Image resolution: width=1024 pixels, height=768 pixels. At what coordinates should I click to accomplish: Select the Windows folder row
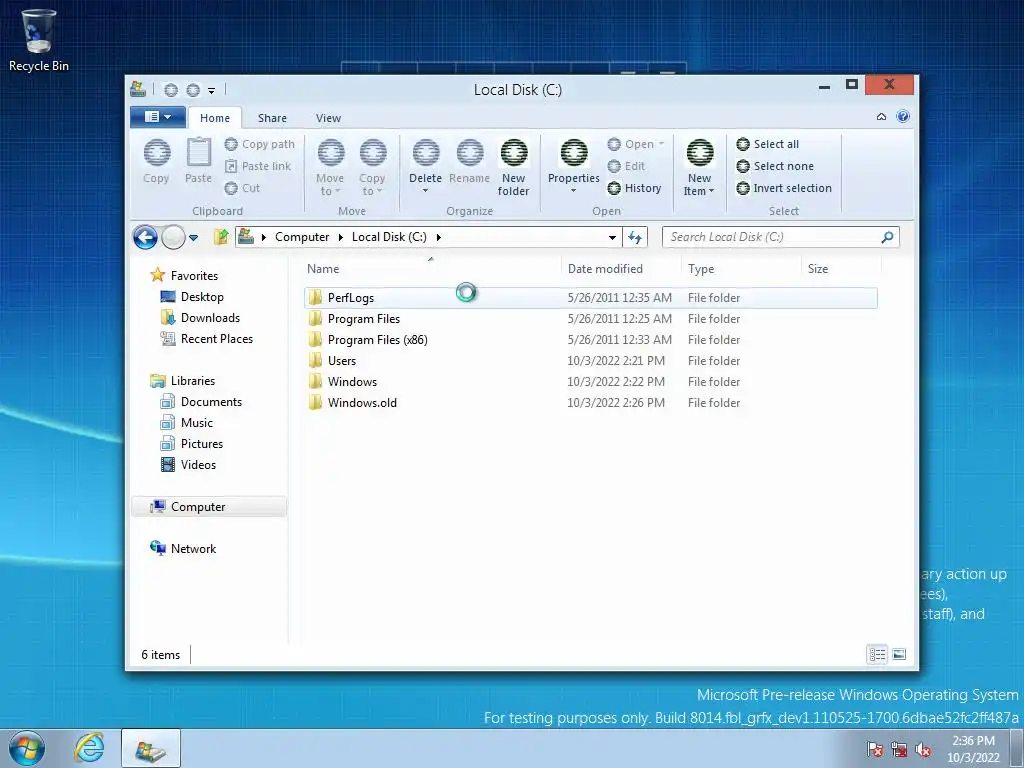[x=590, y=381]
